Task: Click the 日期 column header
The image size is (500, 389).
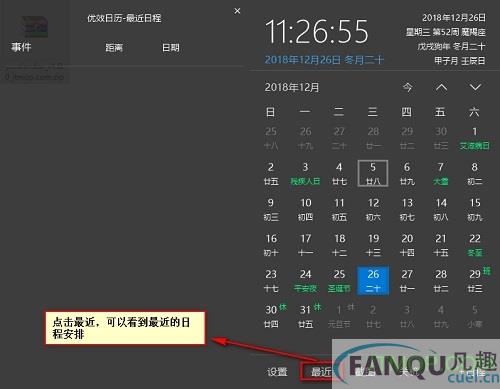Action: 171,48
